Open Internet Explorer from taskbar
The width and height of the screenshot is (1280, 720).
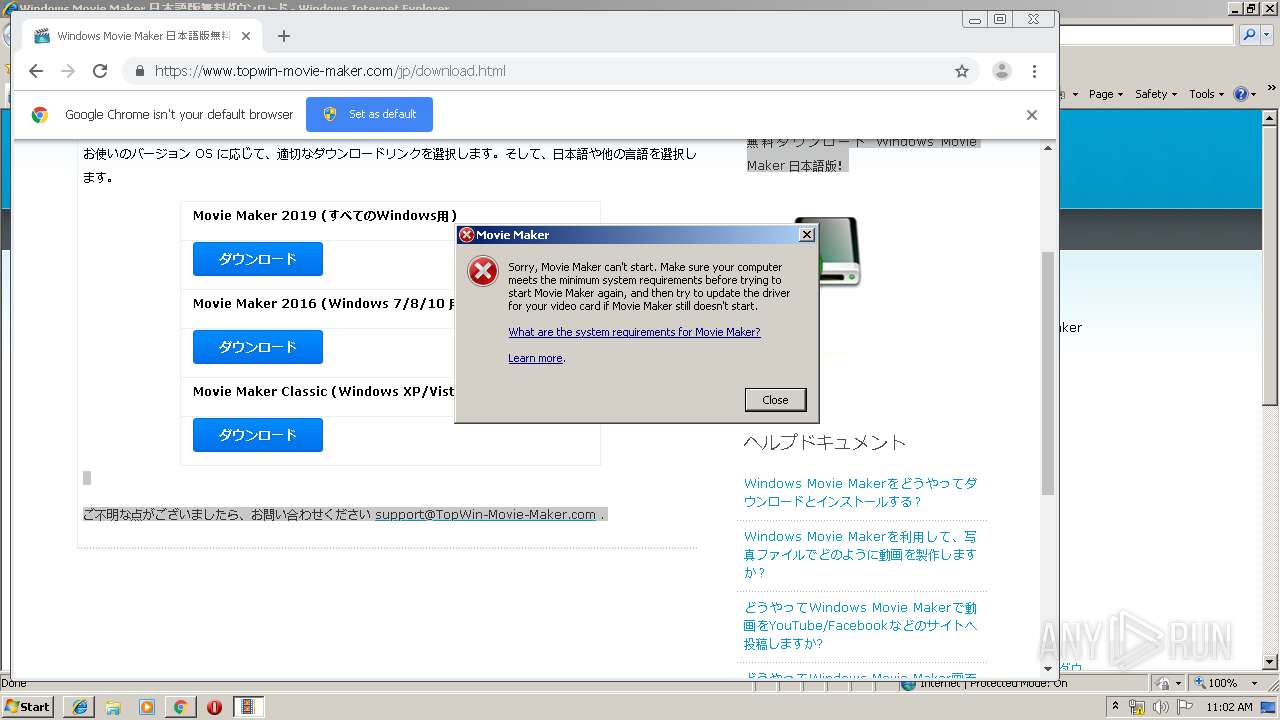(79, 707)
